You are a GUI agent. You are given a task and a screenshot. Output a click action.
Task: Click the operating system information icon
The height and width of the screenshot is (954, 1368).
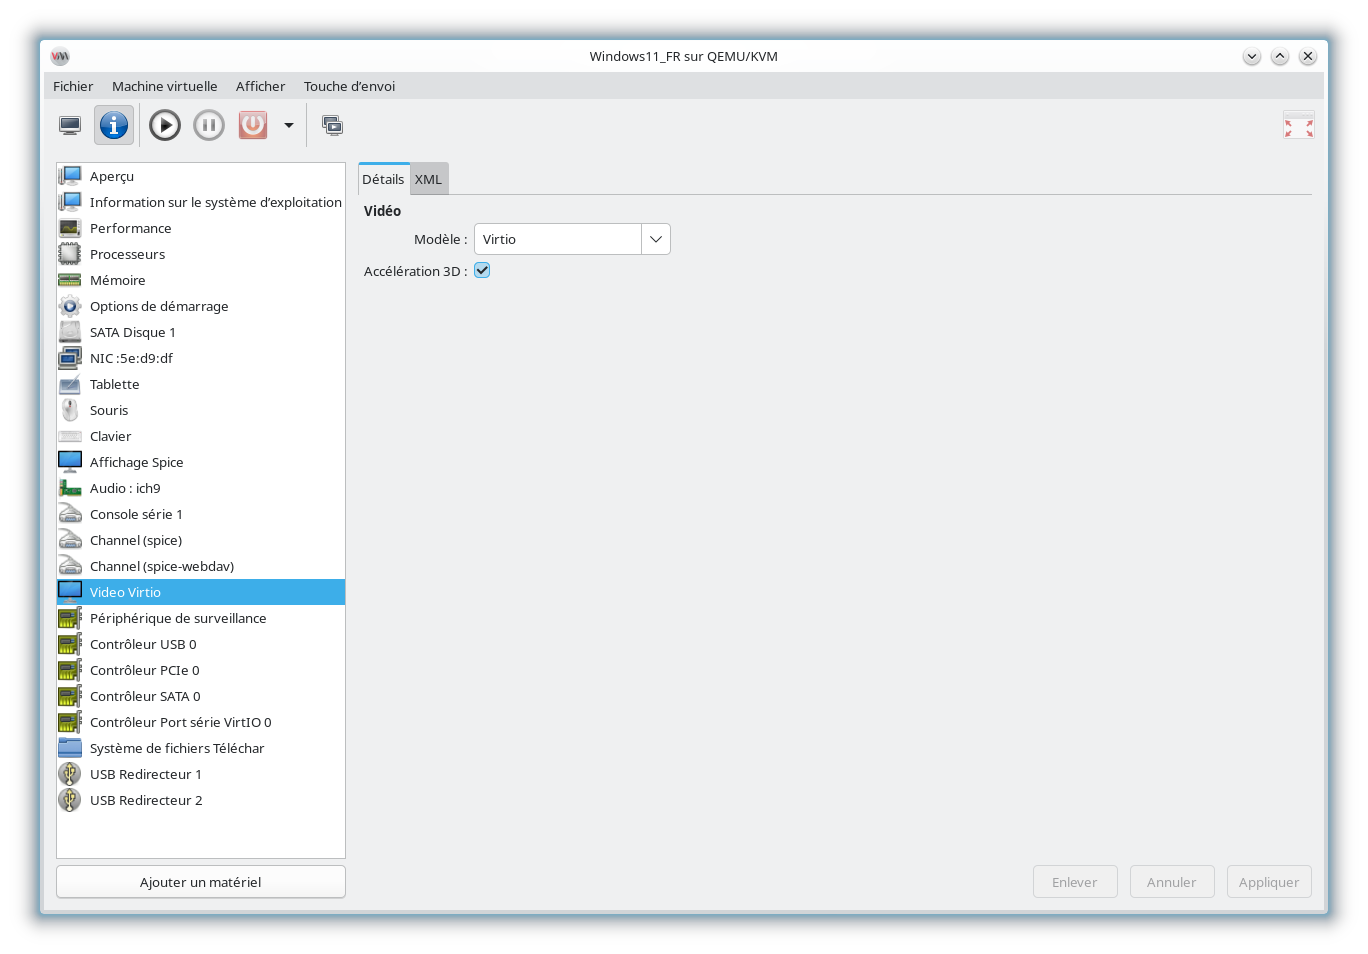pyautogui.click(x=70, y=202)
